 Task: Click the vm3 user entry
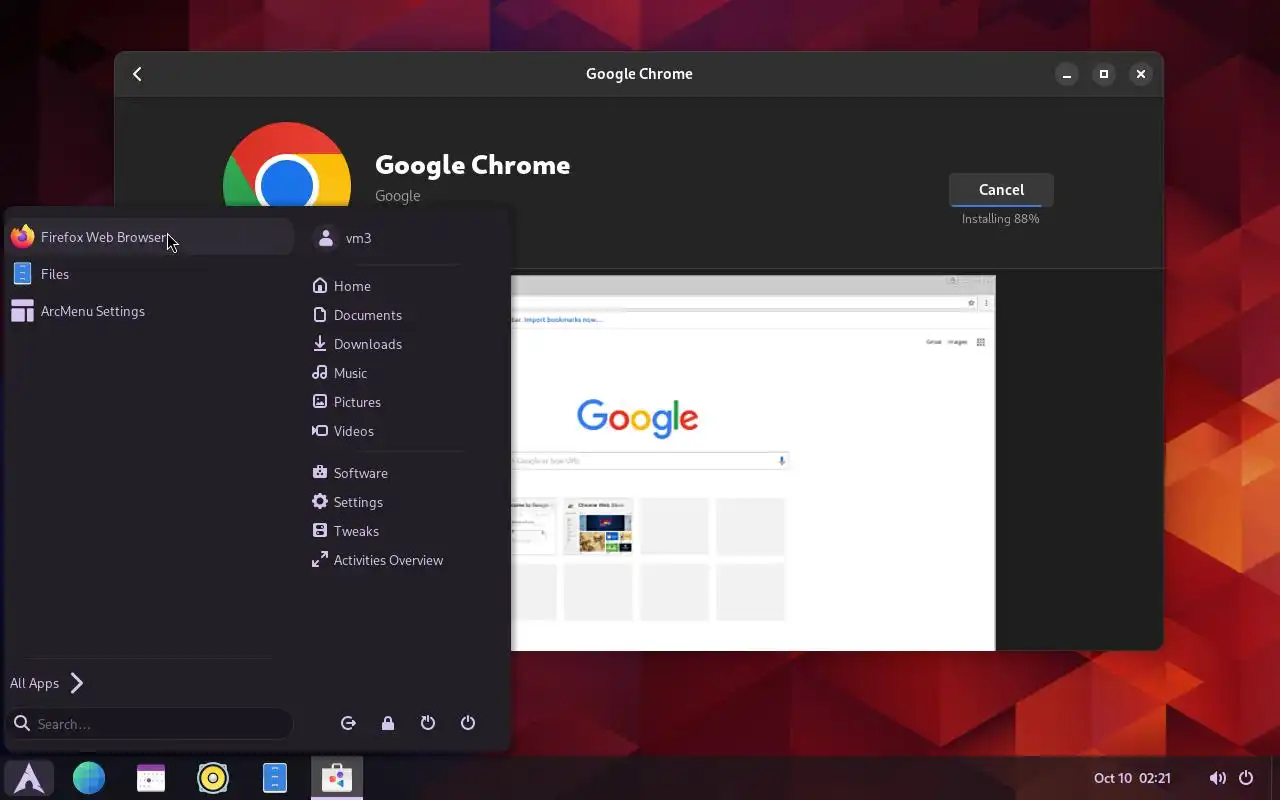[x=343, y=238]
